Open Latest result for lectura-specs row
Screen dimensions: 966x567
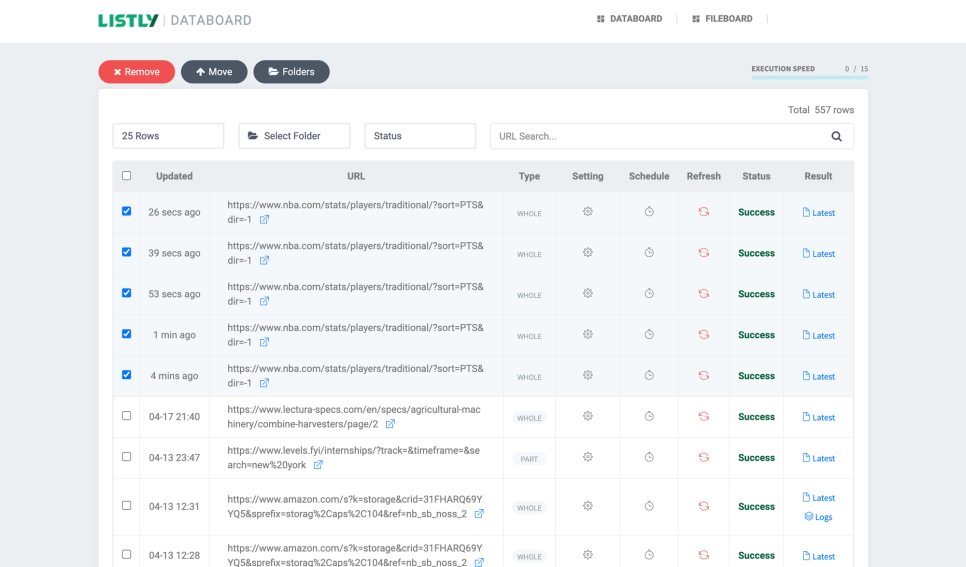click(x=819, y=417)
